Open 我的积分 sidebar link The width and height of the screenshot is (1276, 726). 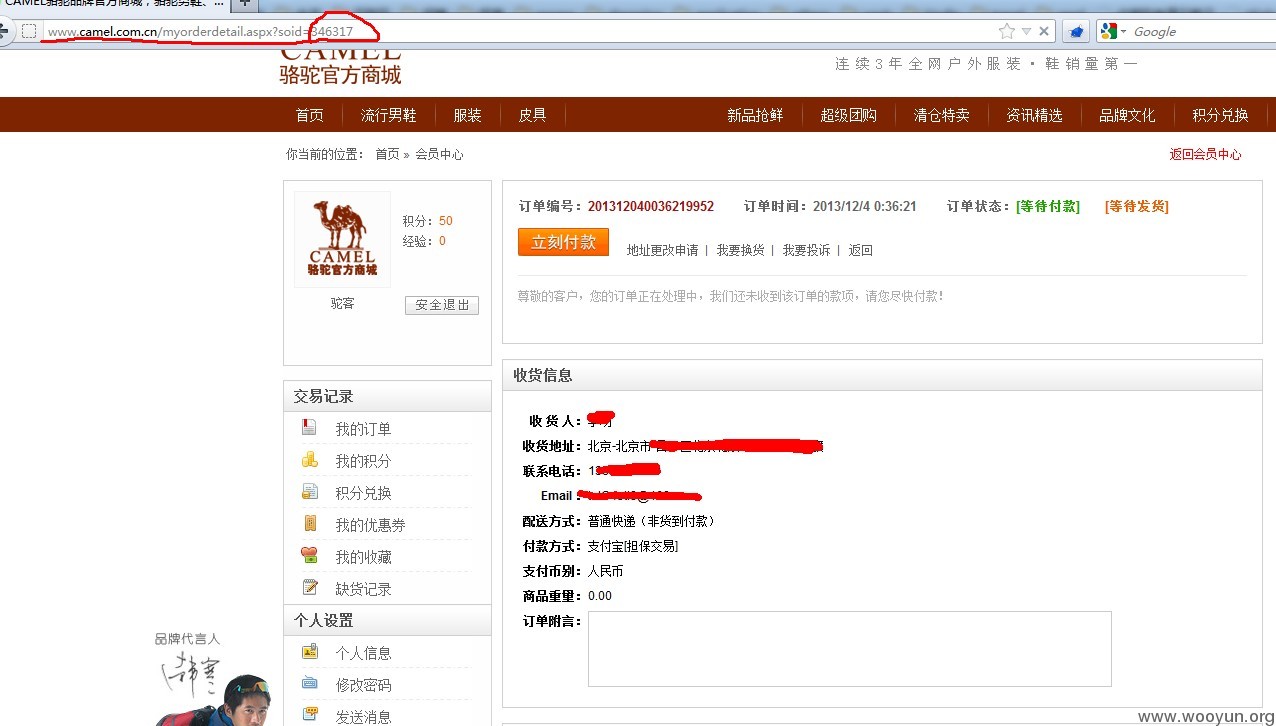point(363,461)
